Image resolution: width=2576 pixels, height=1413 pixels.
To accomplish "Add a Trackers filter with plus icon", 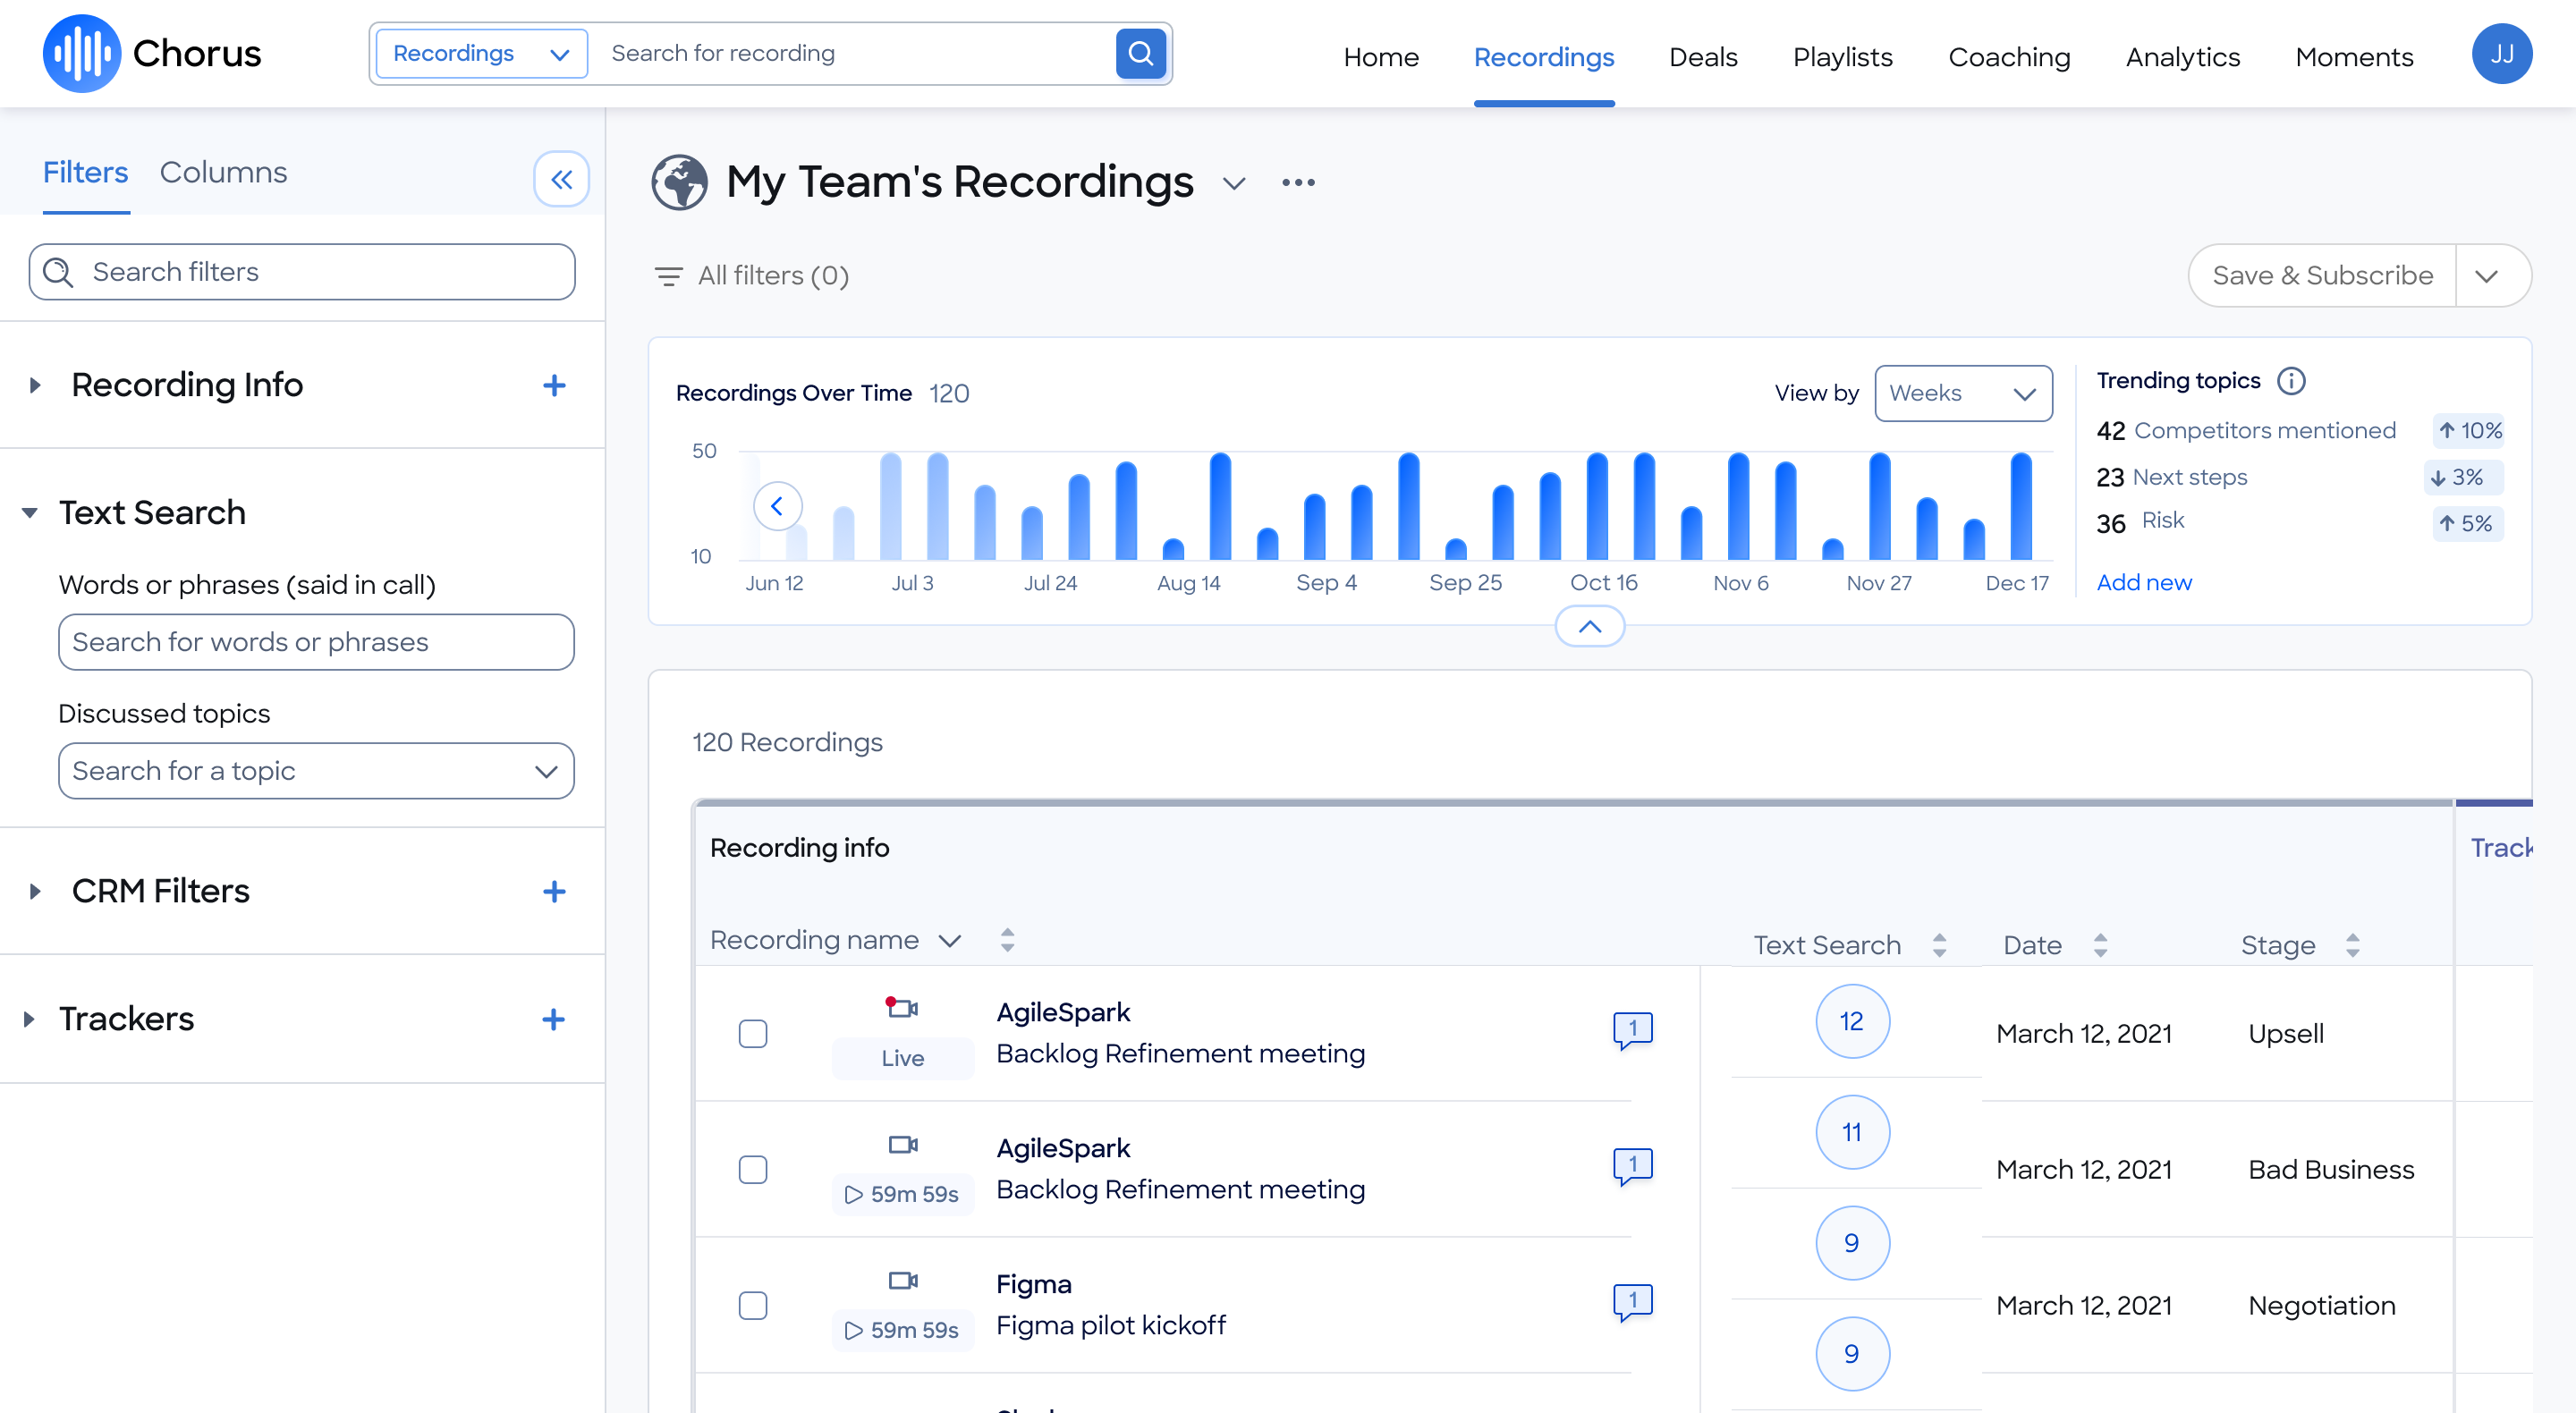I will pos(553,1019).
